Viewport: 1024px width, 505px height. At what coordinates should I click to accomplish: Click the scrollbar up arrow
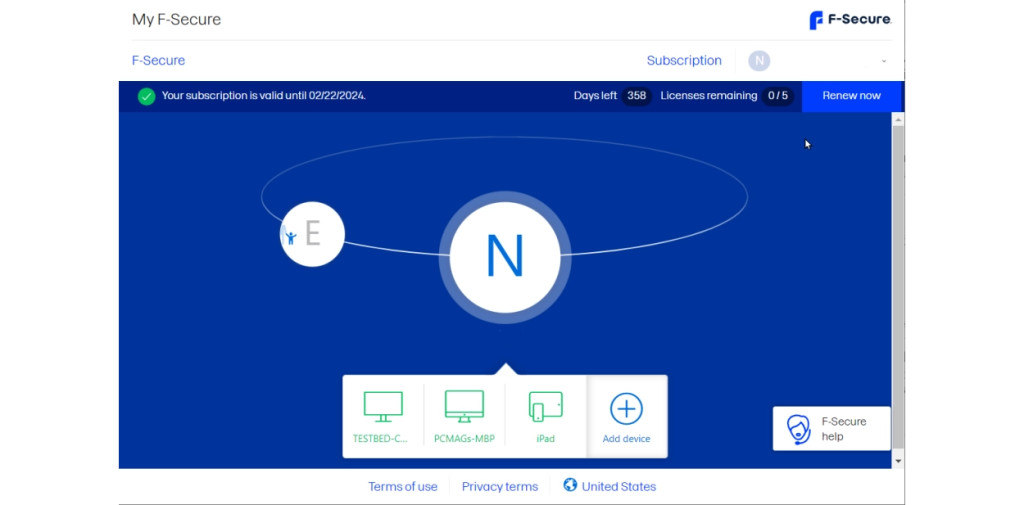tap(898, 120)
